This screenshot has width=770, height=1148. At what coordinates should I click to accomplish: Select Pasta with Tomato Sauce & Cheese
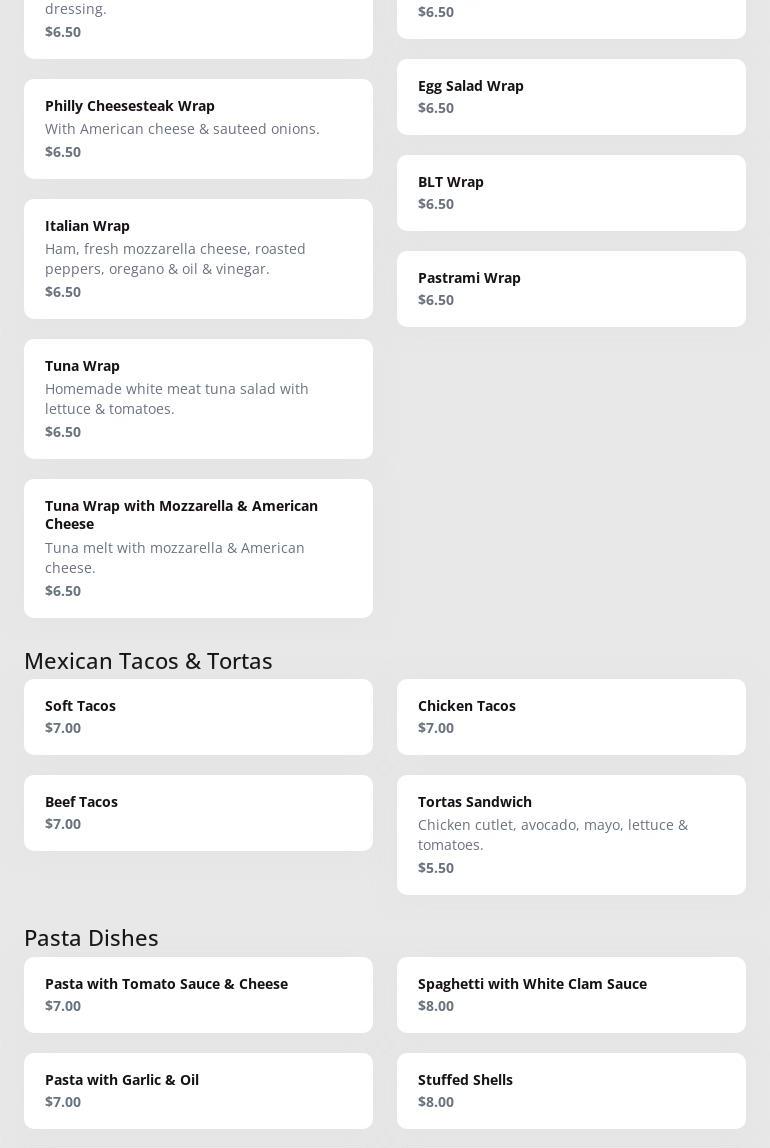(x=198, y=995)
